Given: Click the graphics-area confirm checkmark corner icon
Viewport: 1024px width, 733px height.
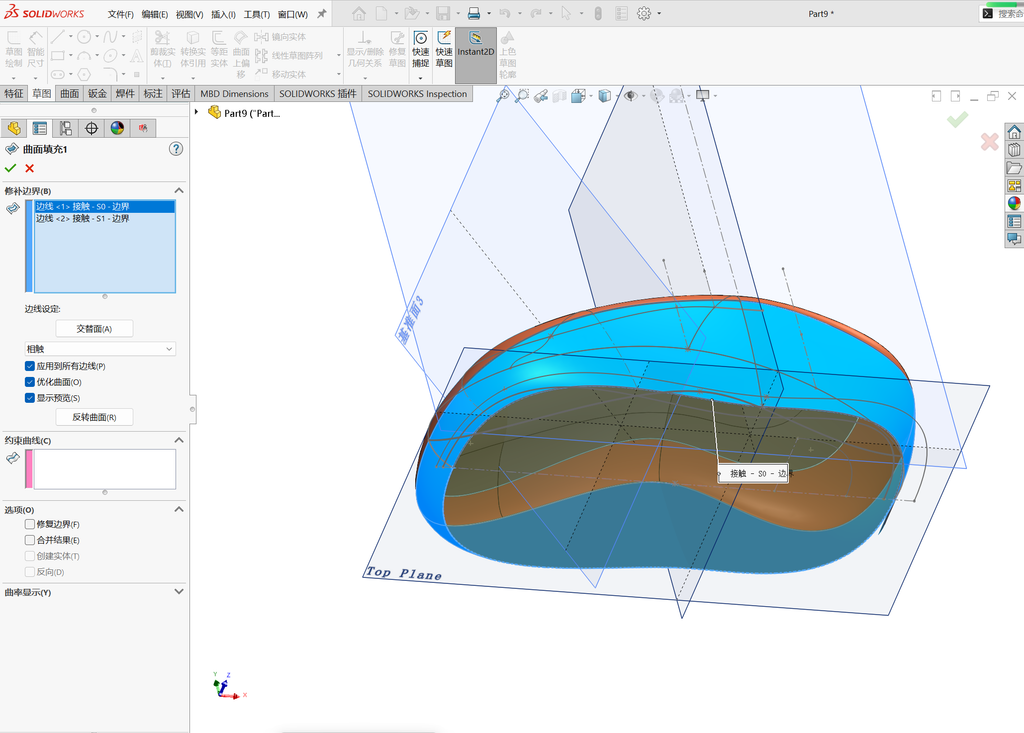Looking at the screenshot, I should 957,119.
